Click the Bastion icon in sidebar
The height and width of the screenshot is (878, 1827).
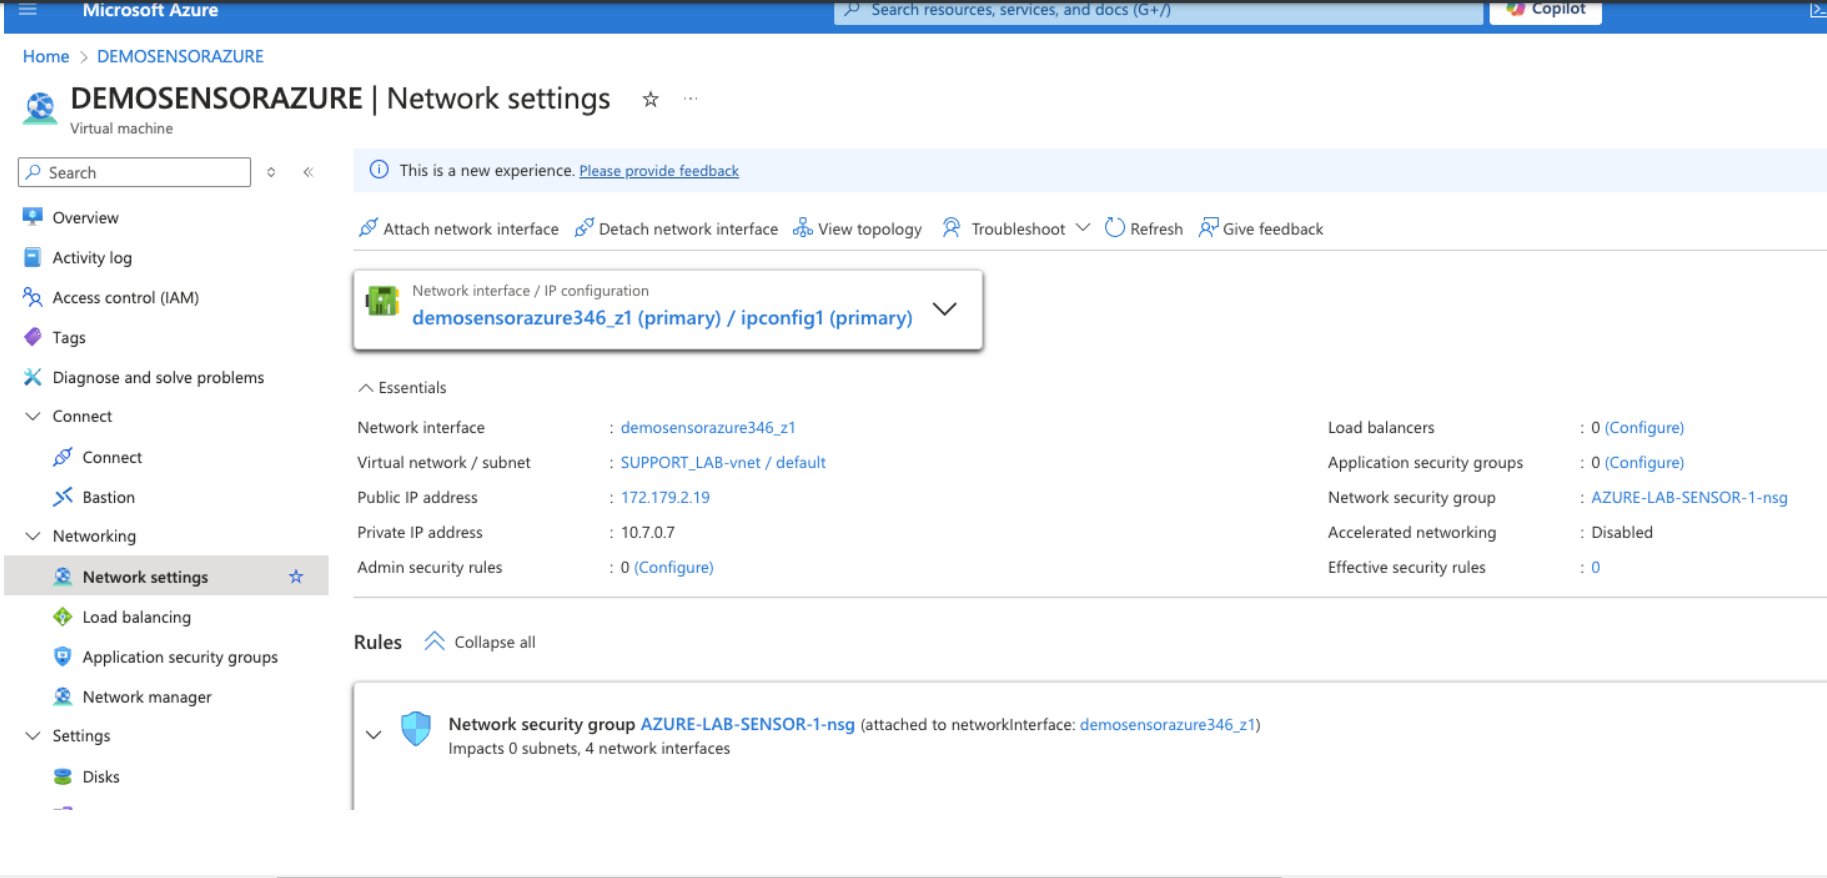63,497
